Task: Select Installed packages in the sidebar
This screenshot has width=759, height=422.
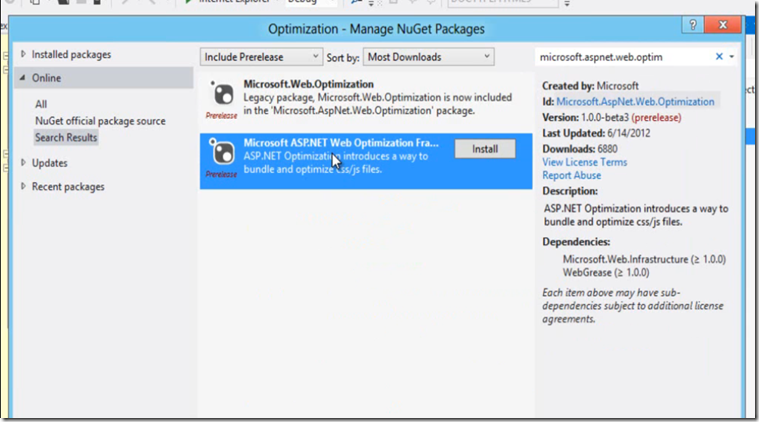Action: pos(71,55)
